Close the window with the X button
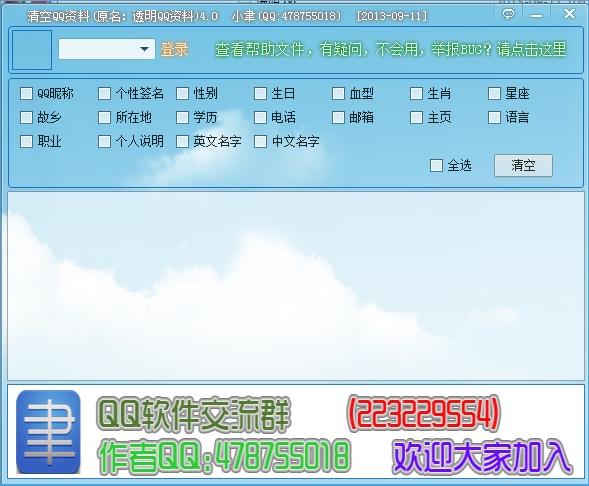 569,14
